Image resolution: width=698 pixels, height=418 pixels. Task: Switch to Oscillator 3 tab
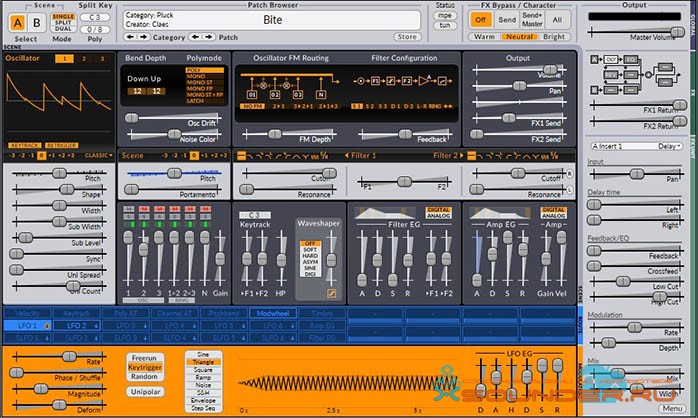pyautogui.click(x=102, y=59)
